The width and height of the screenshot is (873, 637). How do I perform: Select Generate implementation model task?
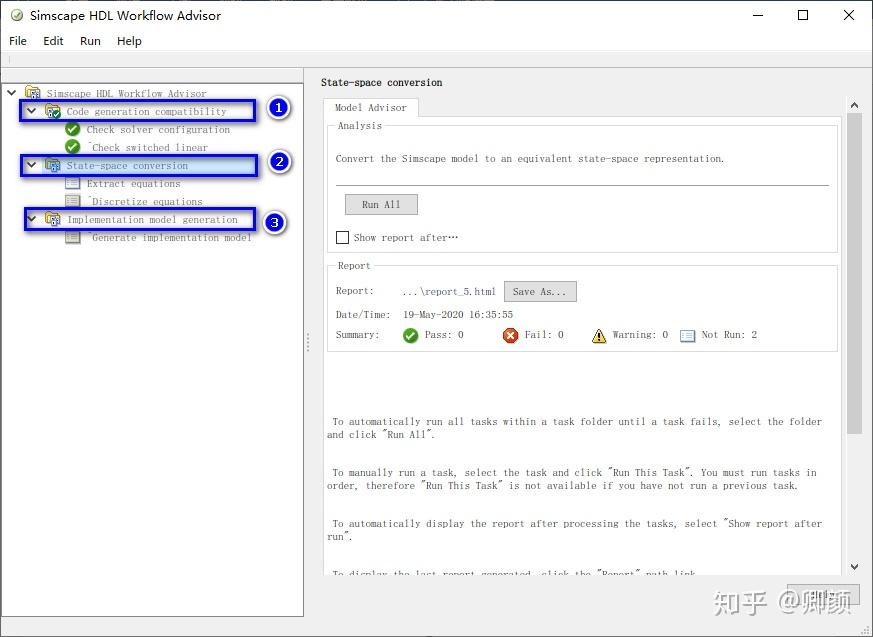click(172, 237)
